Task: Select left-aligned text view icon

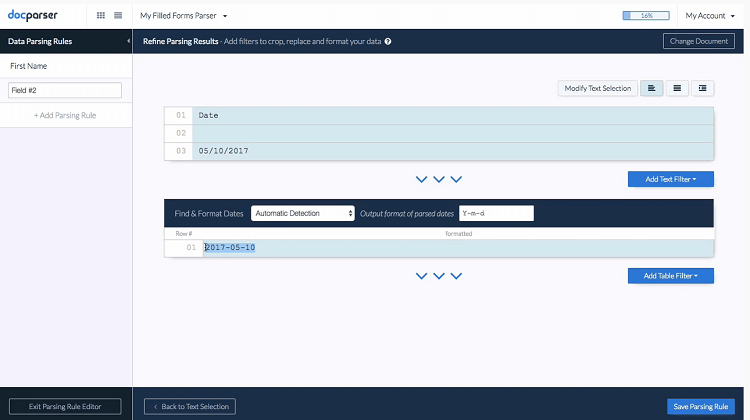Action: click(651, 88)
